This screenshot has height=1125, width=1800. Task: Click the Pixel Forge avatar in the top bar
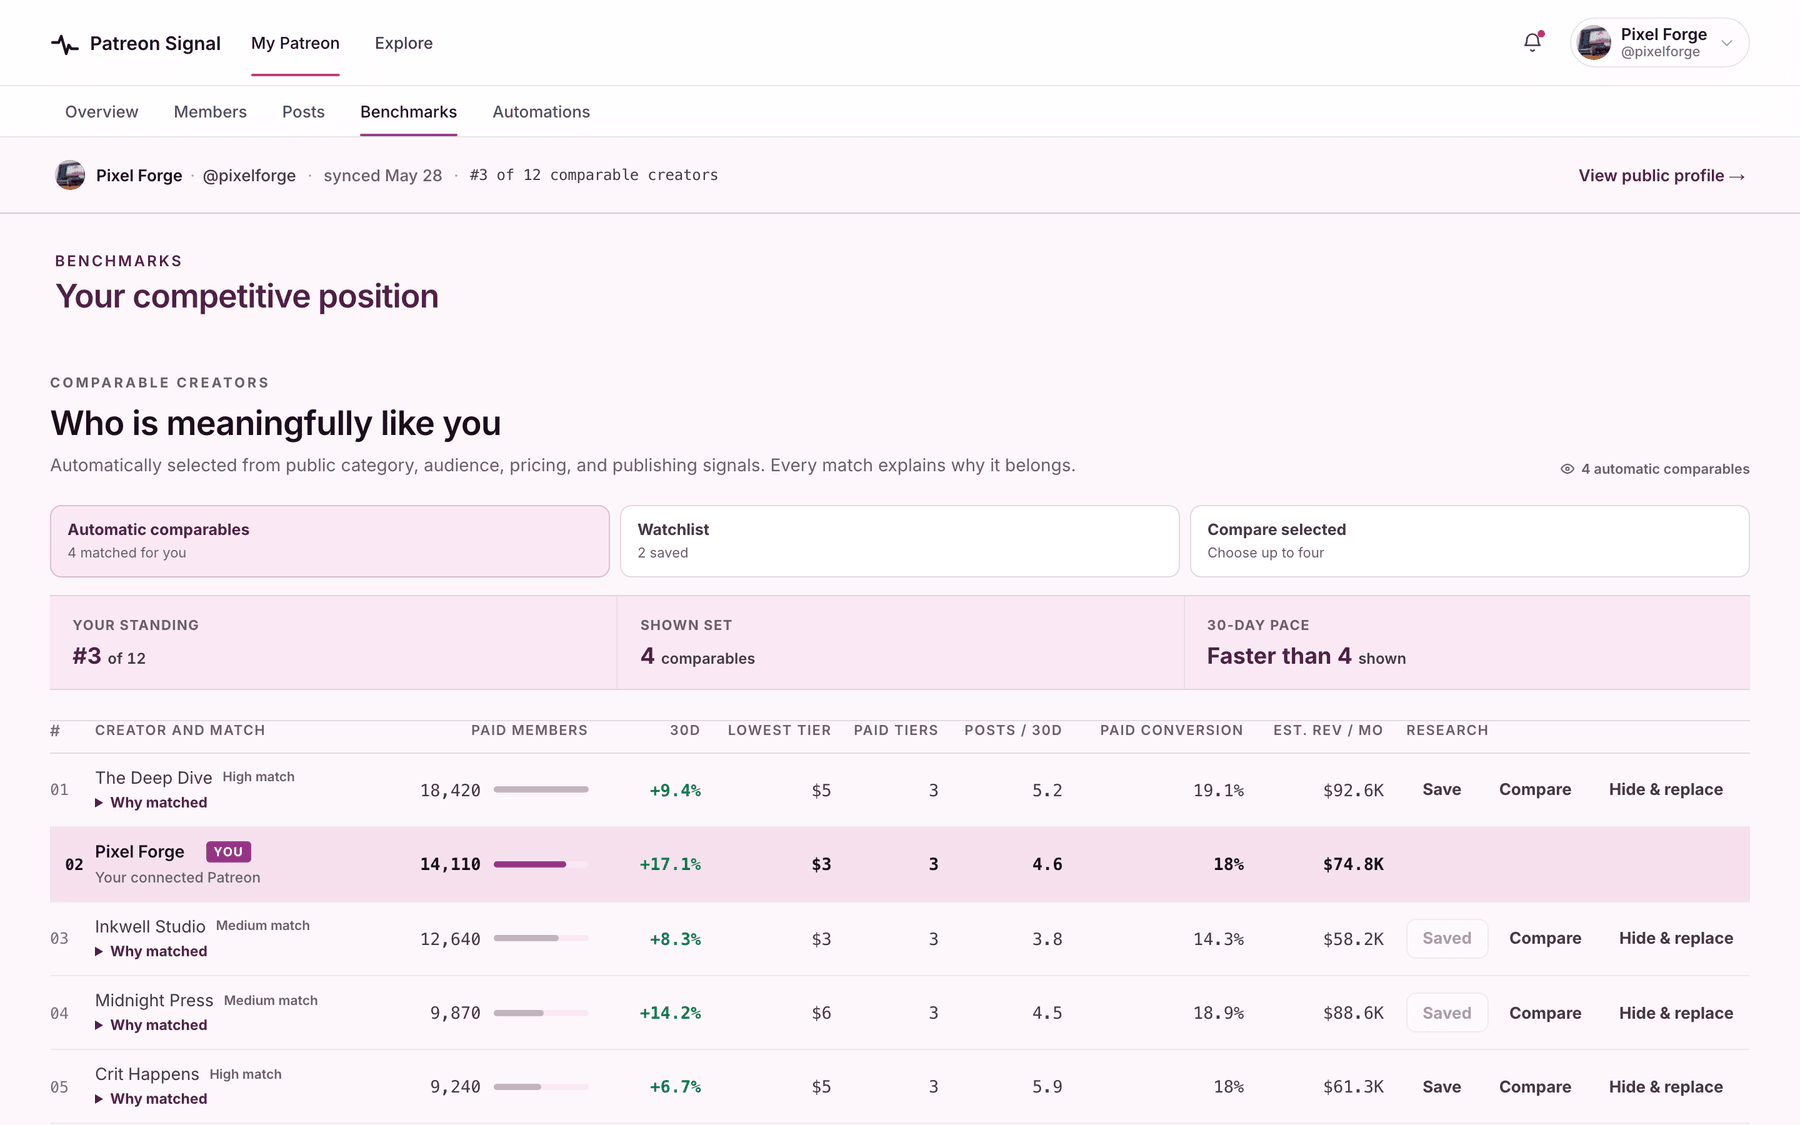pyautogui.click(x=1594, y=43)
